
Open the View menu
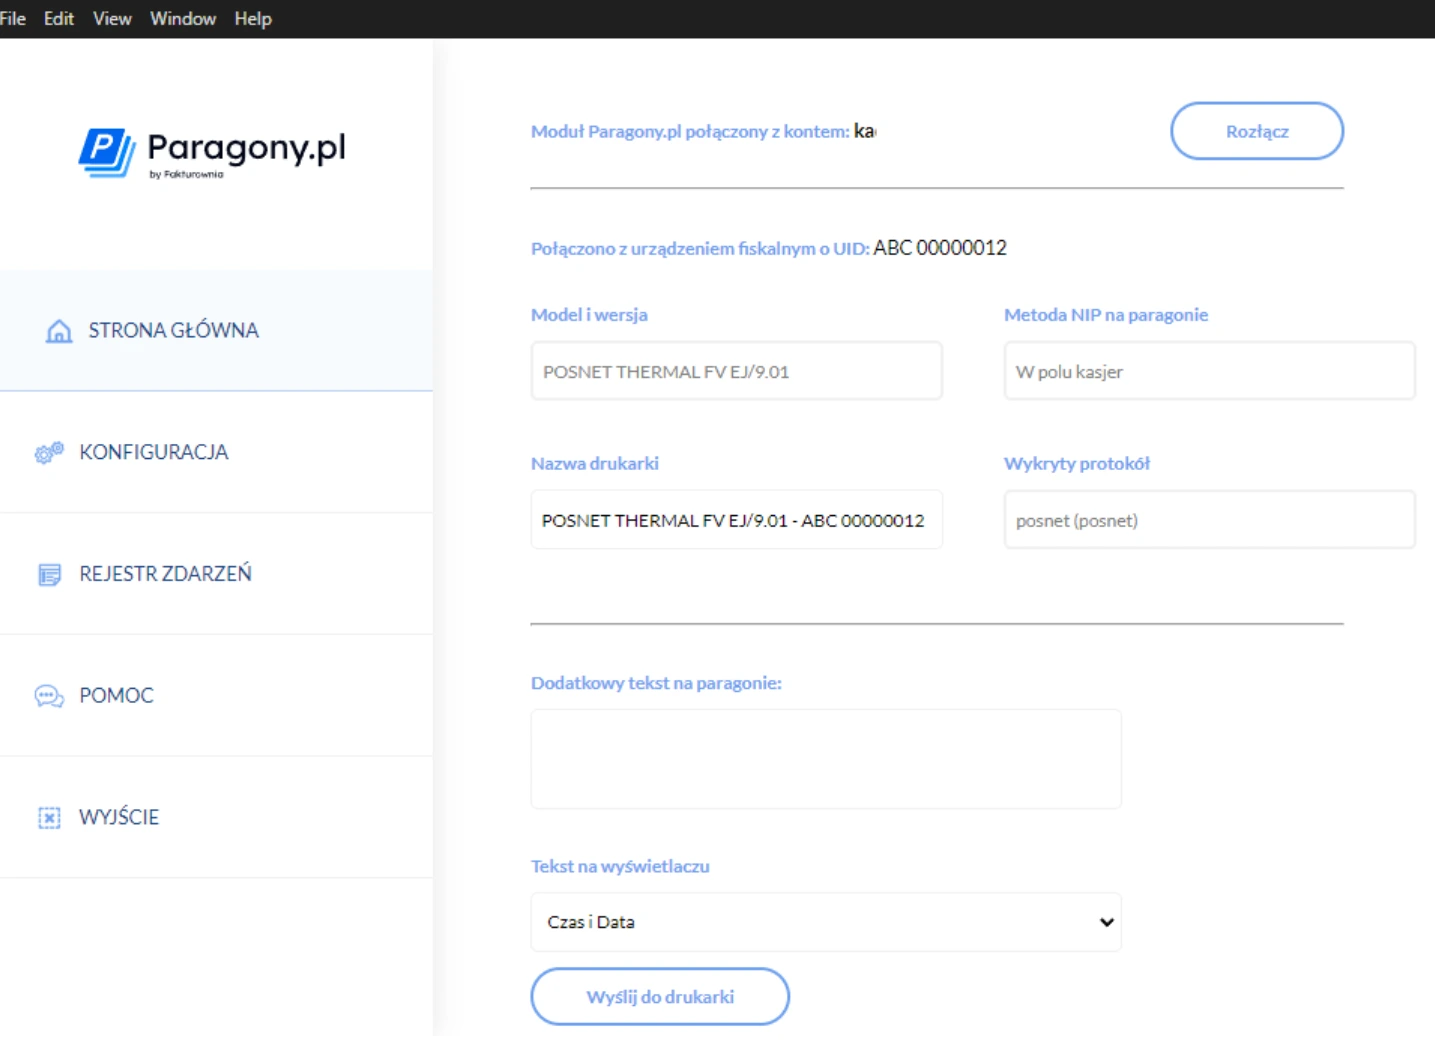tap(111, 17)
